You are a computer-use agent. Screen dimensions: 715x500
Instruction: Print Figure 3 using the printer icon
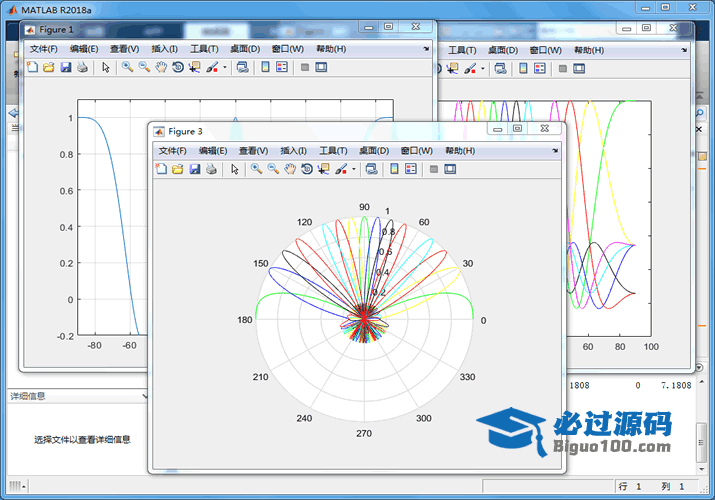[x=211, y=169]
